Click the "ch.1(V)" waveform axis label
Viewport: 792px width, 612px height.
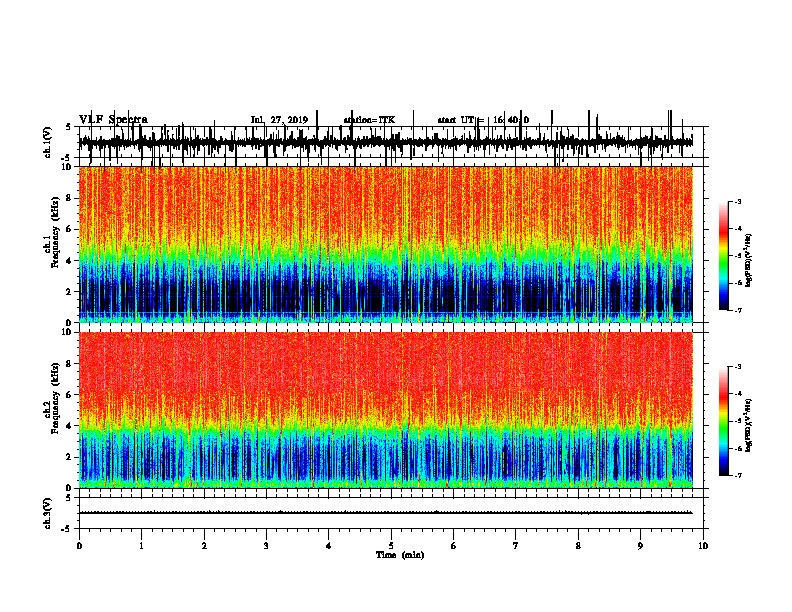pos(47,142)
